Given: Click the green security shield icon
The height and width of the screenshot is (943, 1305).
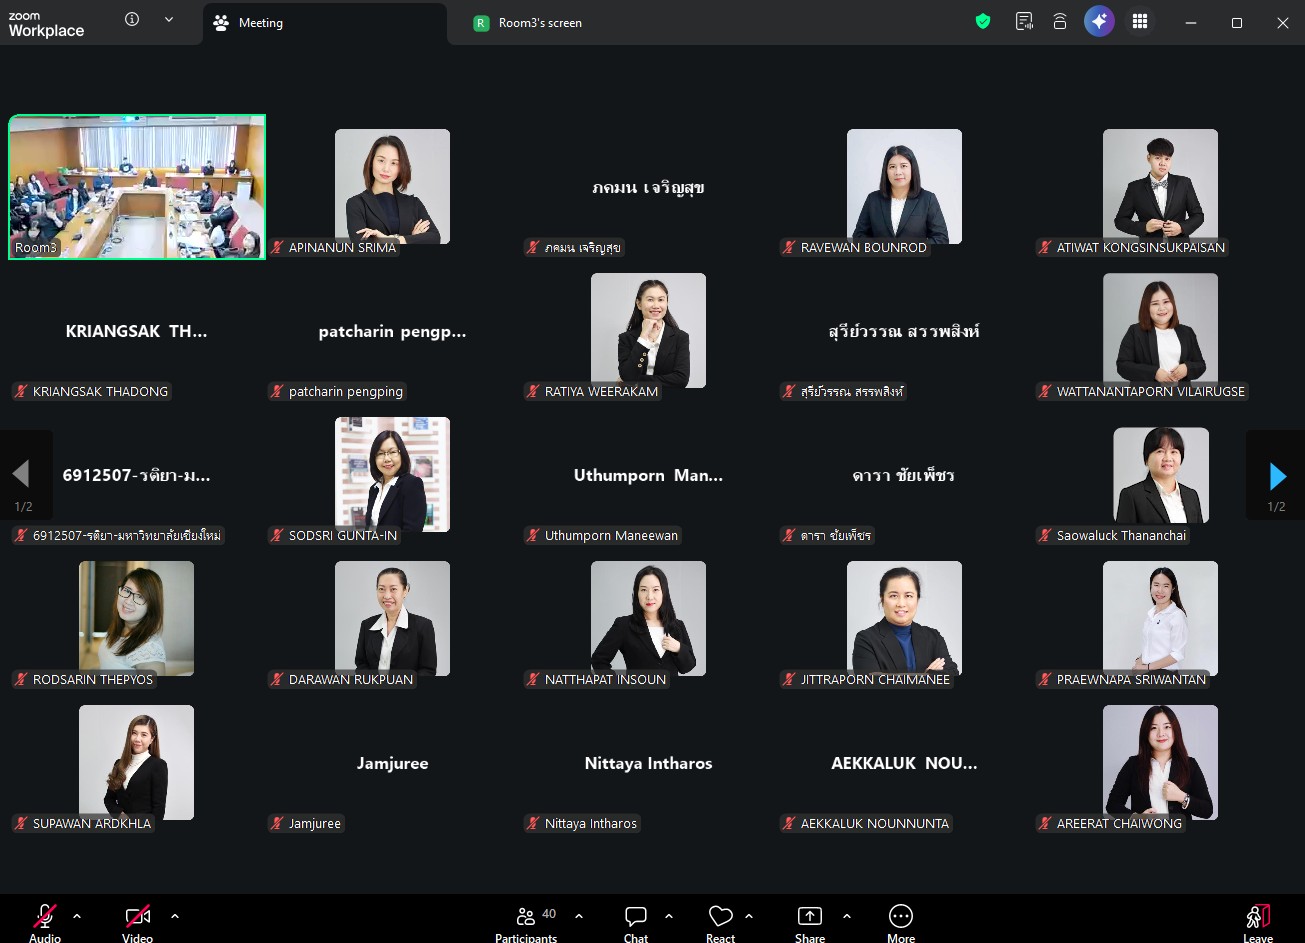Looking at the screenshot, I should click(983, 22).
